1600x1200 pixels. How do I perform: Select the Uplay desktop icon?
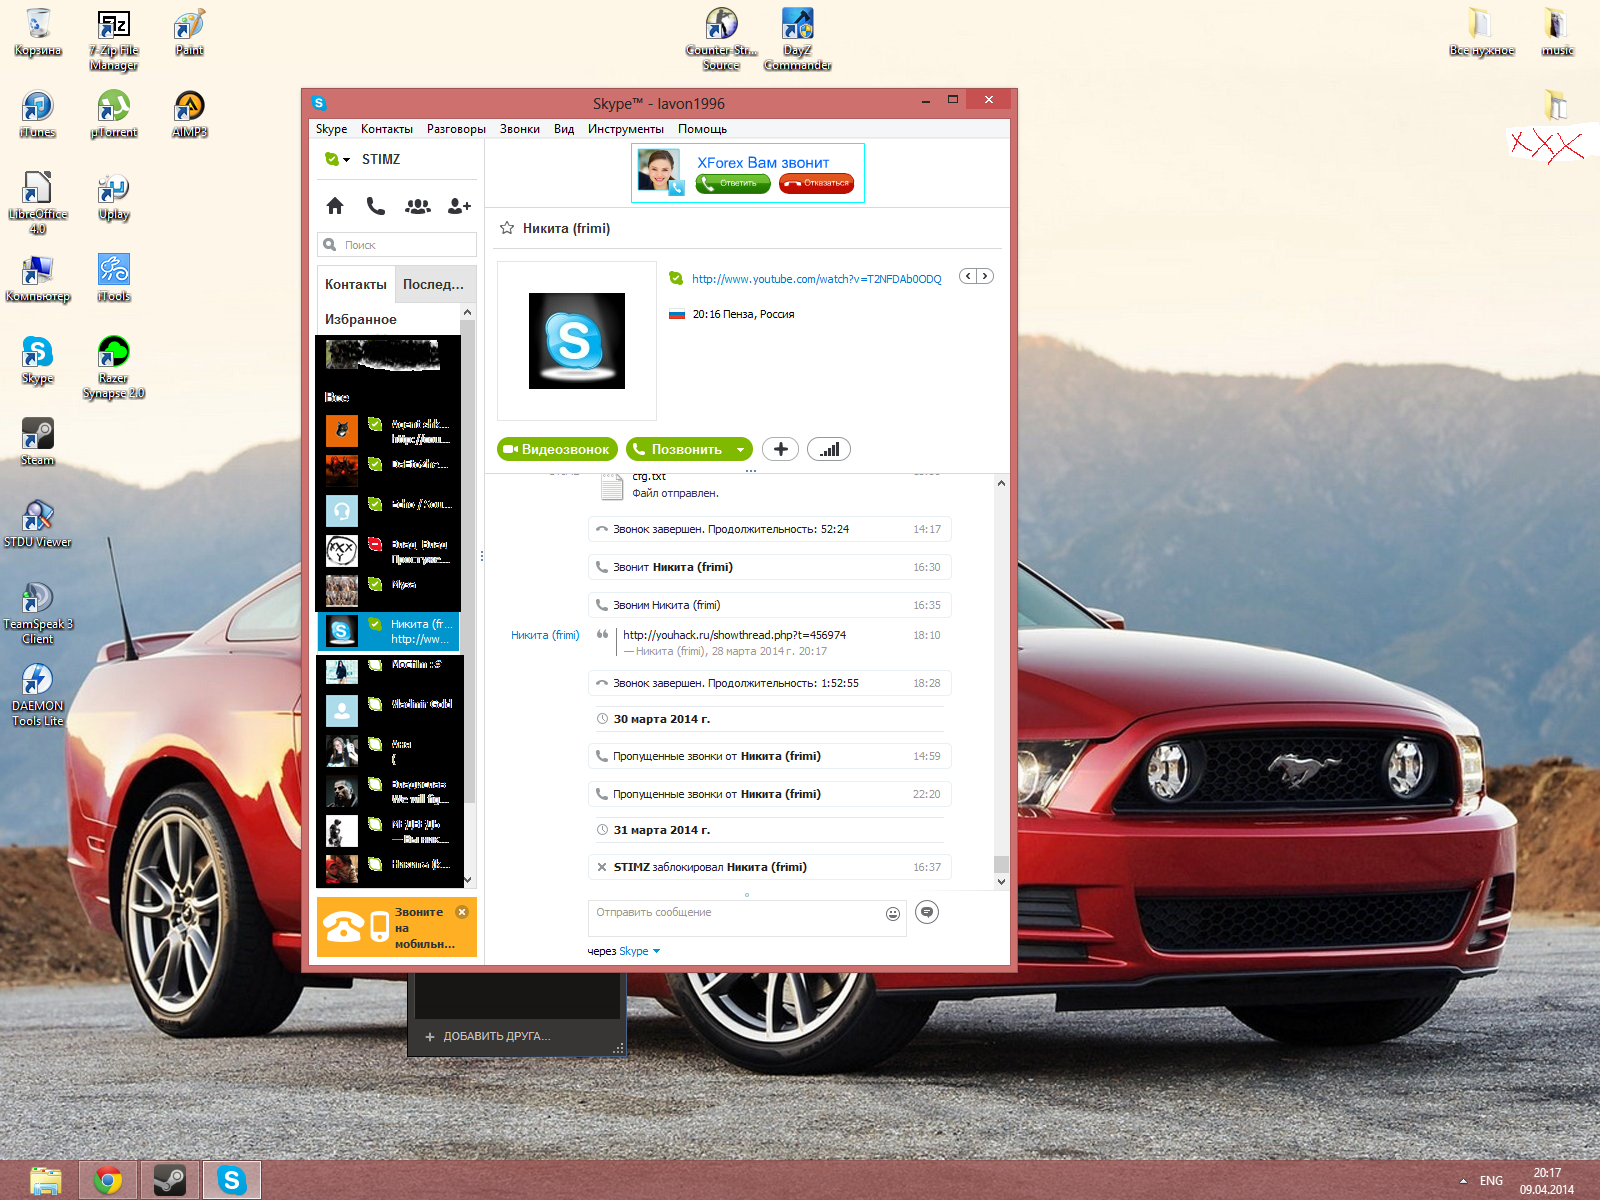tap(114, 197)
